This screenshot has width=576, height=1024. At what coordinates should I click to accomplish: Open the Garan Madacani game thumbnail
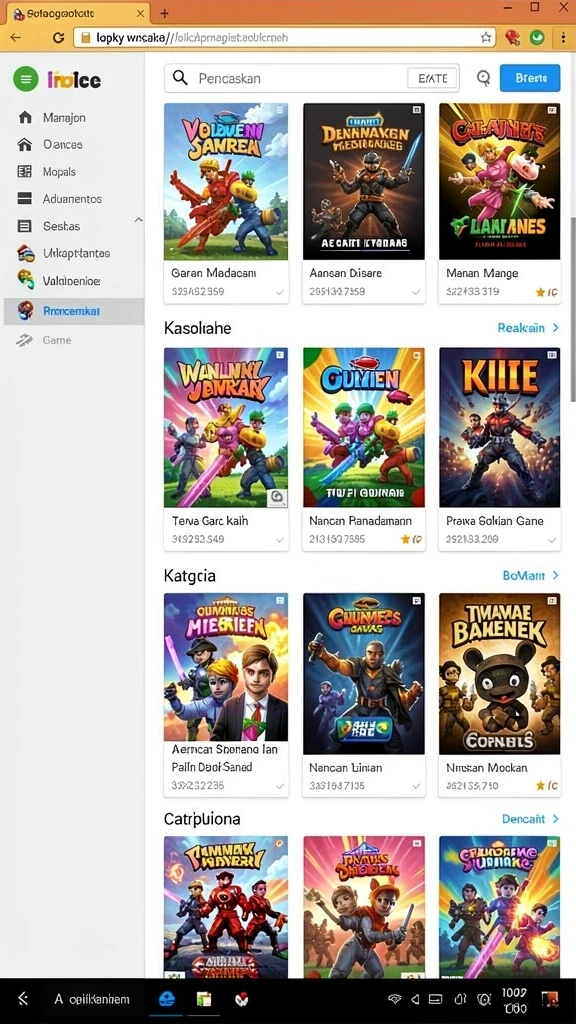226,182
